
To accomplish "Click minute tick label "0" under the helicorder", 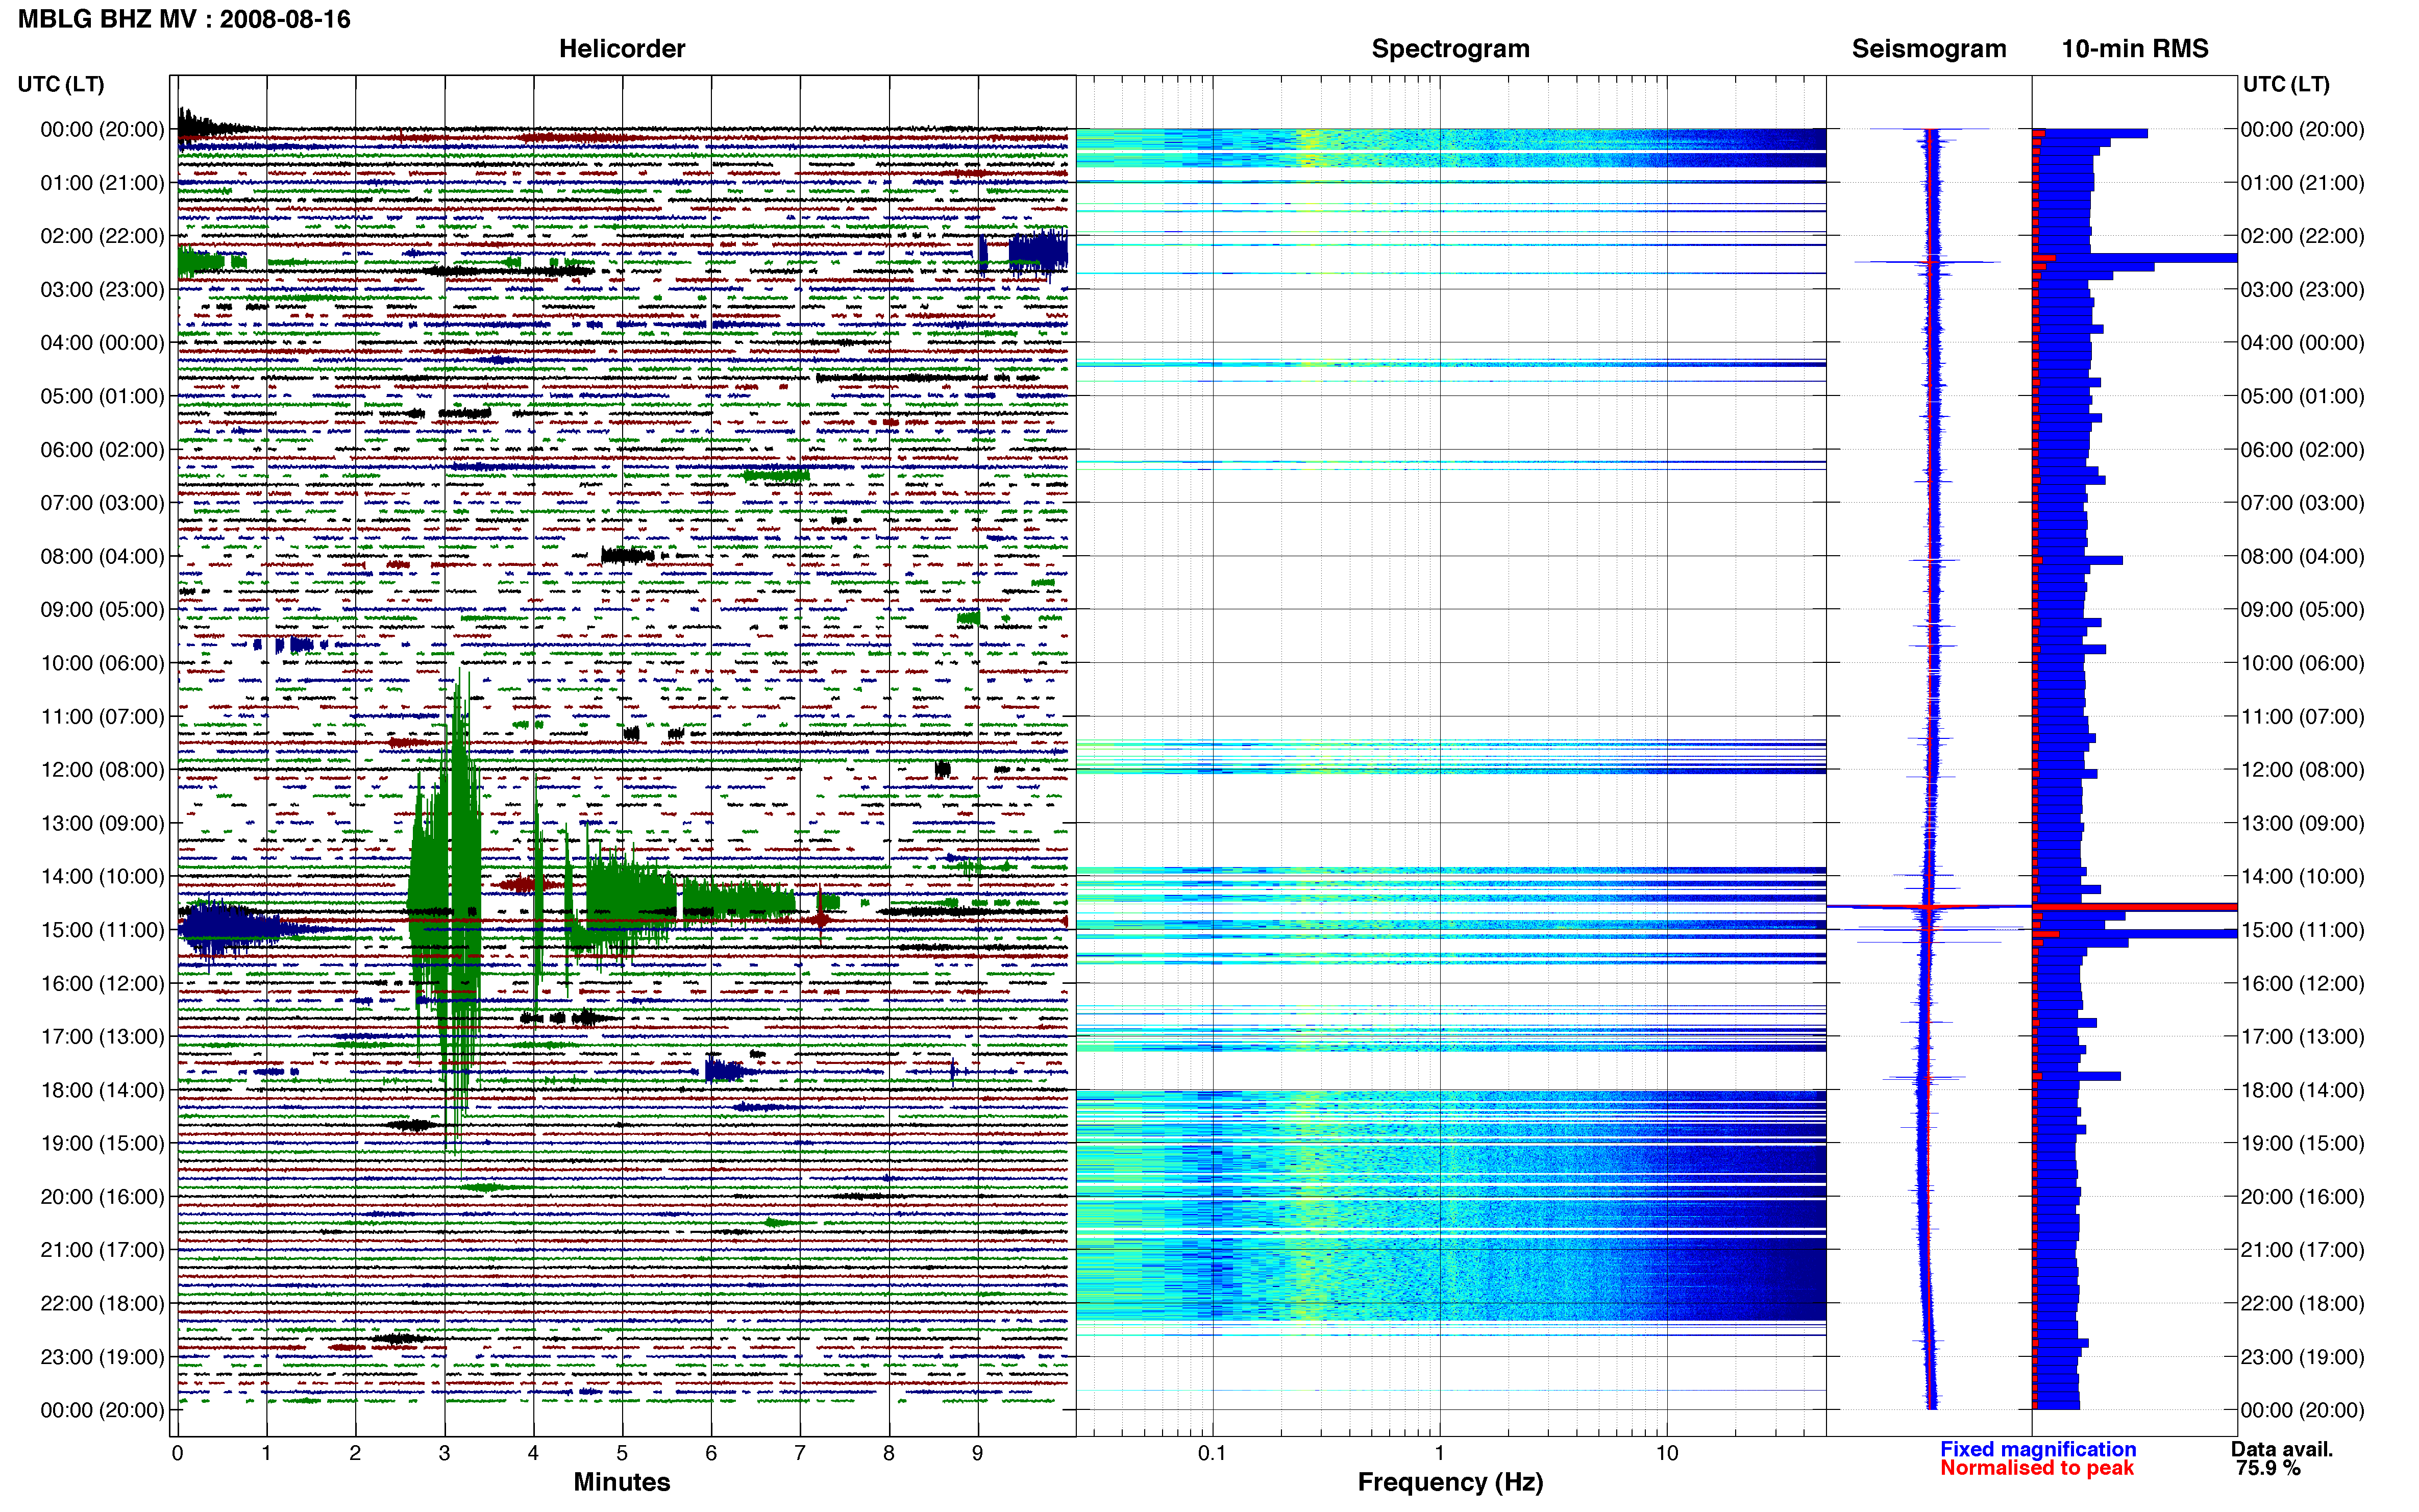I will [178, 1453].
